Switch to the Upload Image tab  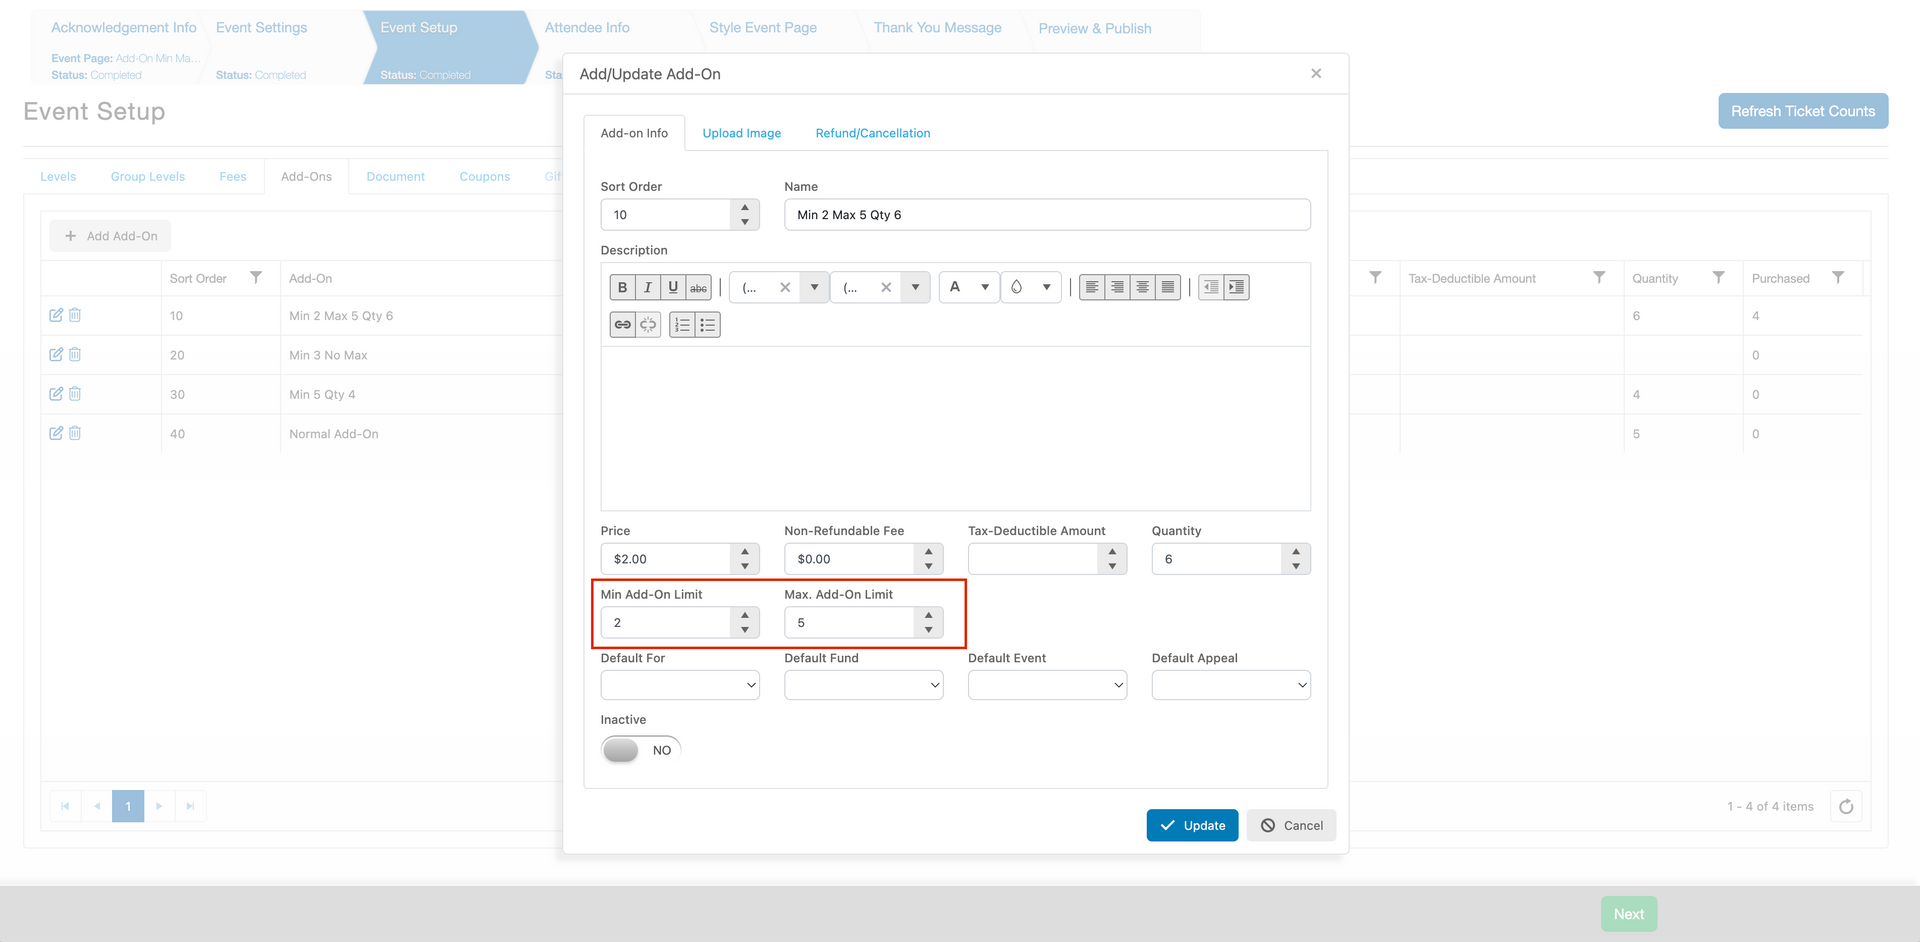point(742,133)
